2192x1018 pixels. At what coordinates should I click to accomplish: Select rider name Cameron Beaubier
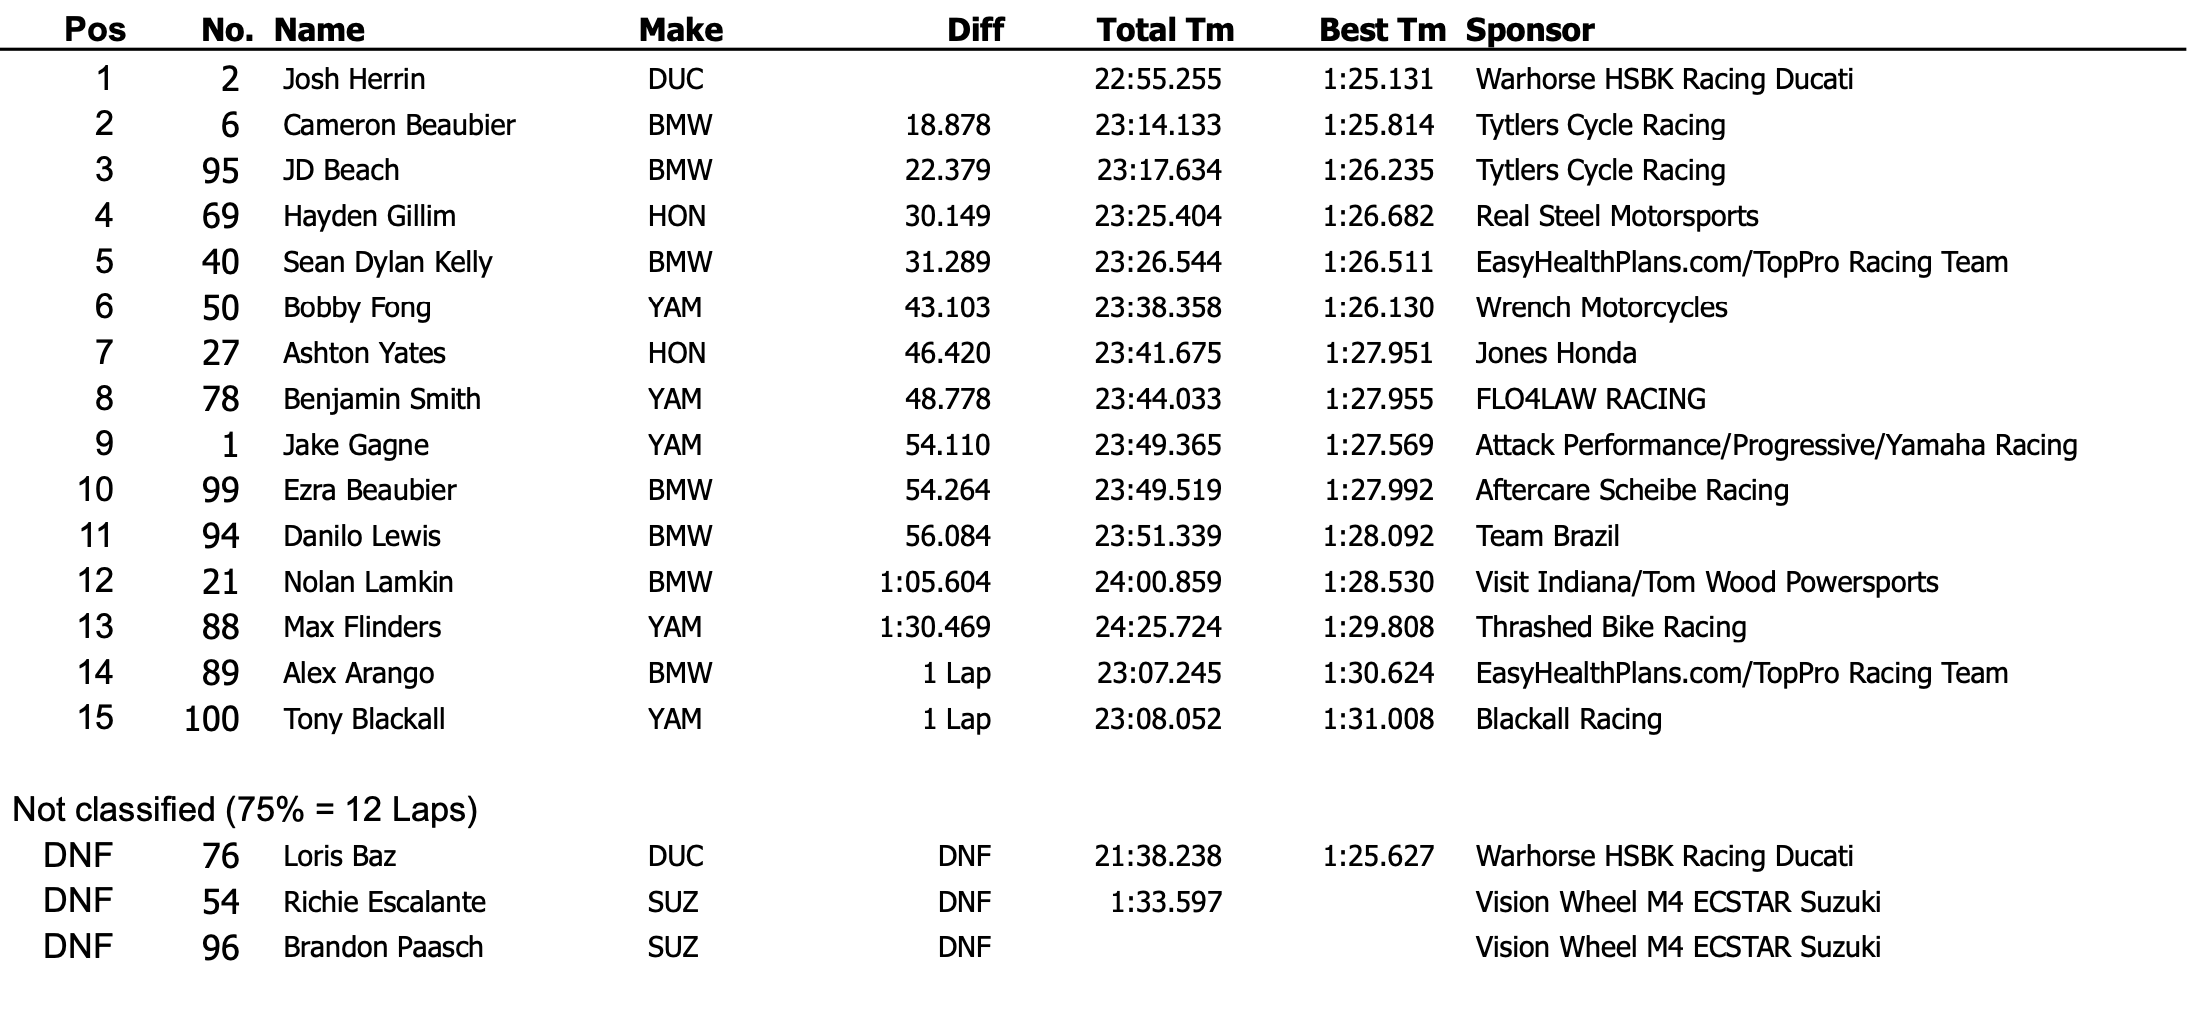399,125
